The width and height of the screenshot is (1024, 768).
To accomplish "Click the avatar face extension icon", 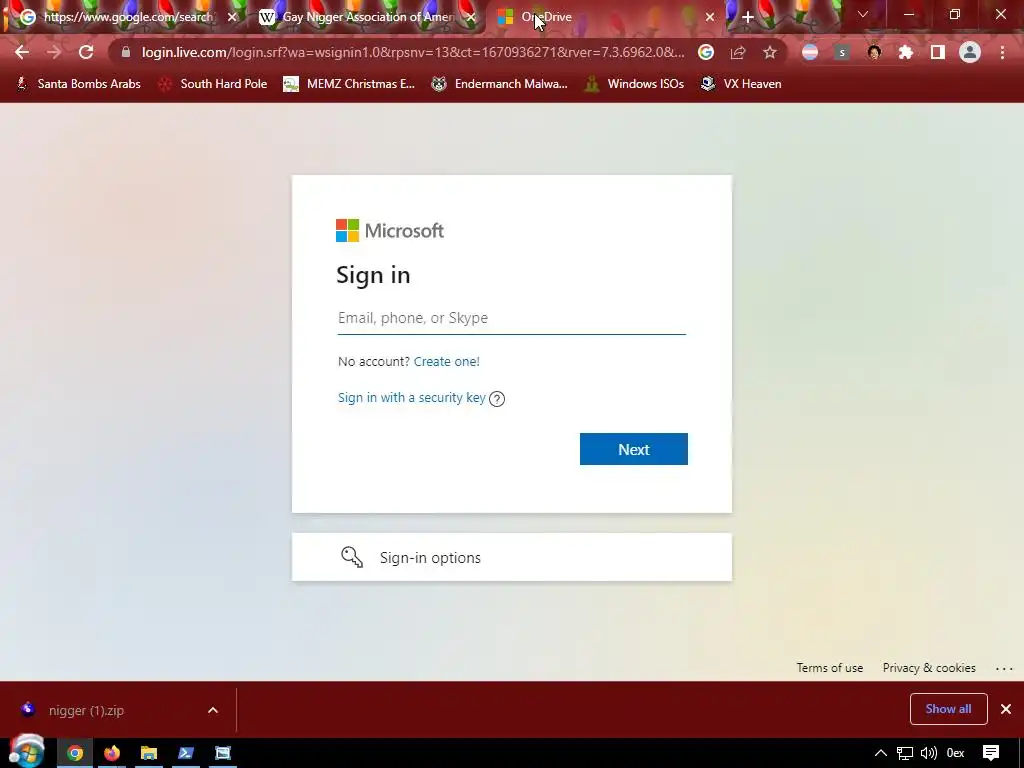I will click(874, 52).
